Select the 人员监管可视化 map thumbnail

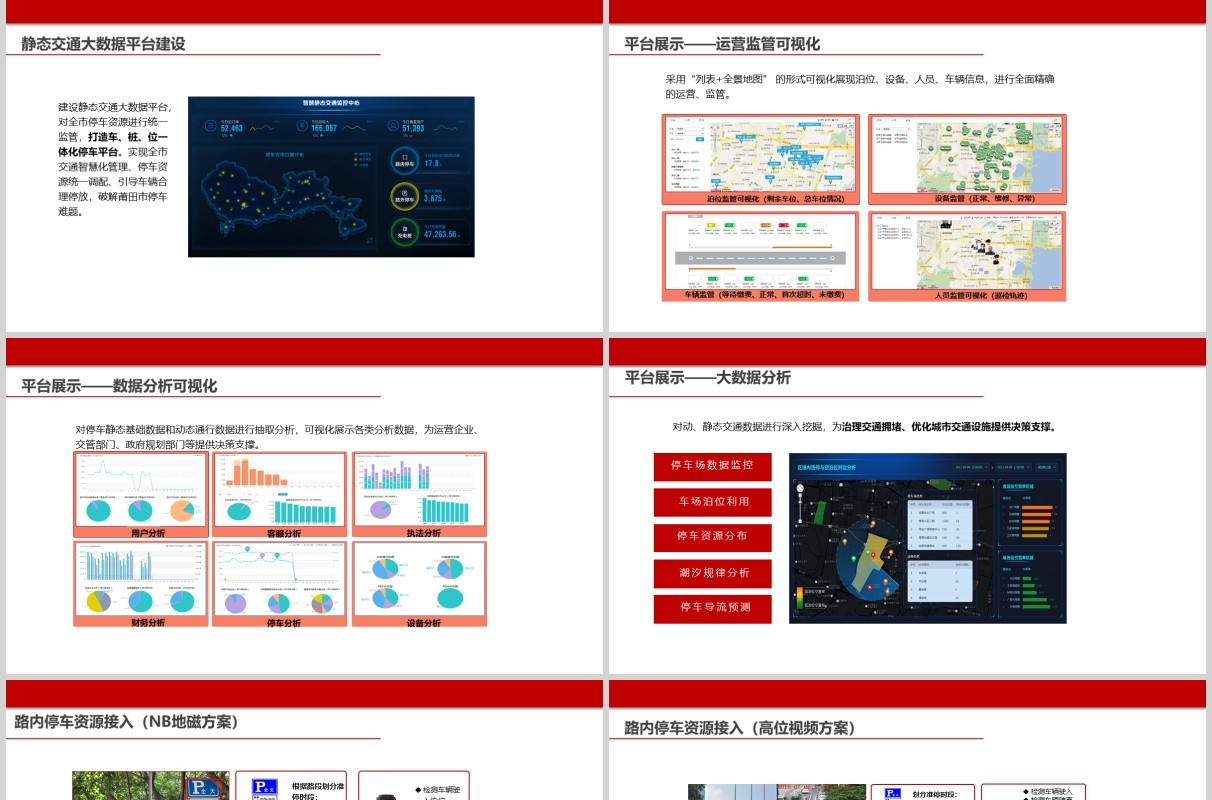coord(967,251)
